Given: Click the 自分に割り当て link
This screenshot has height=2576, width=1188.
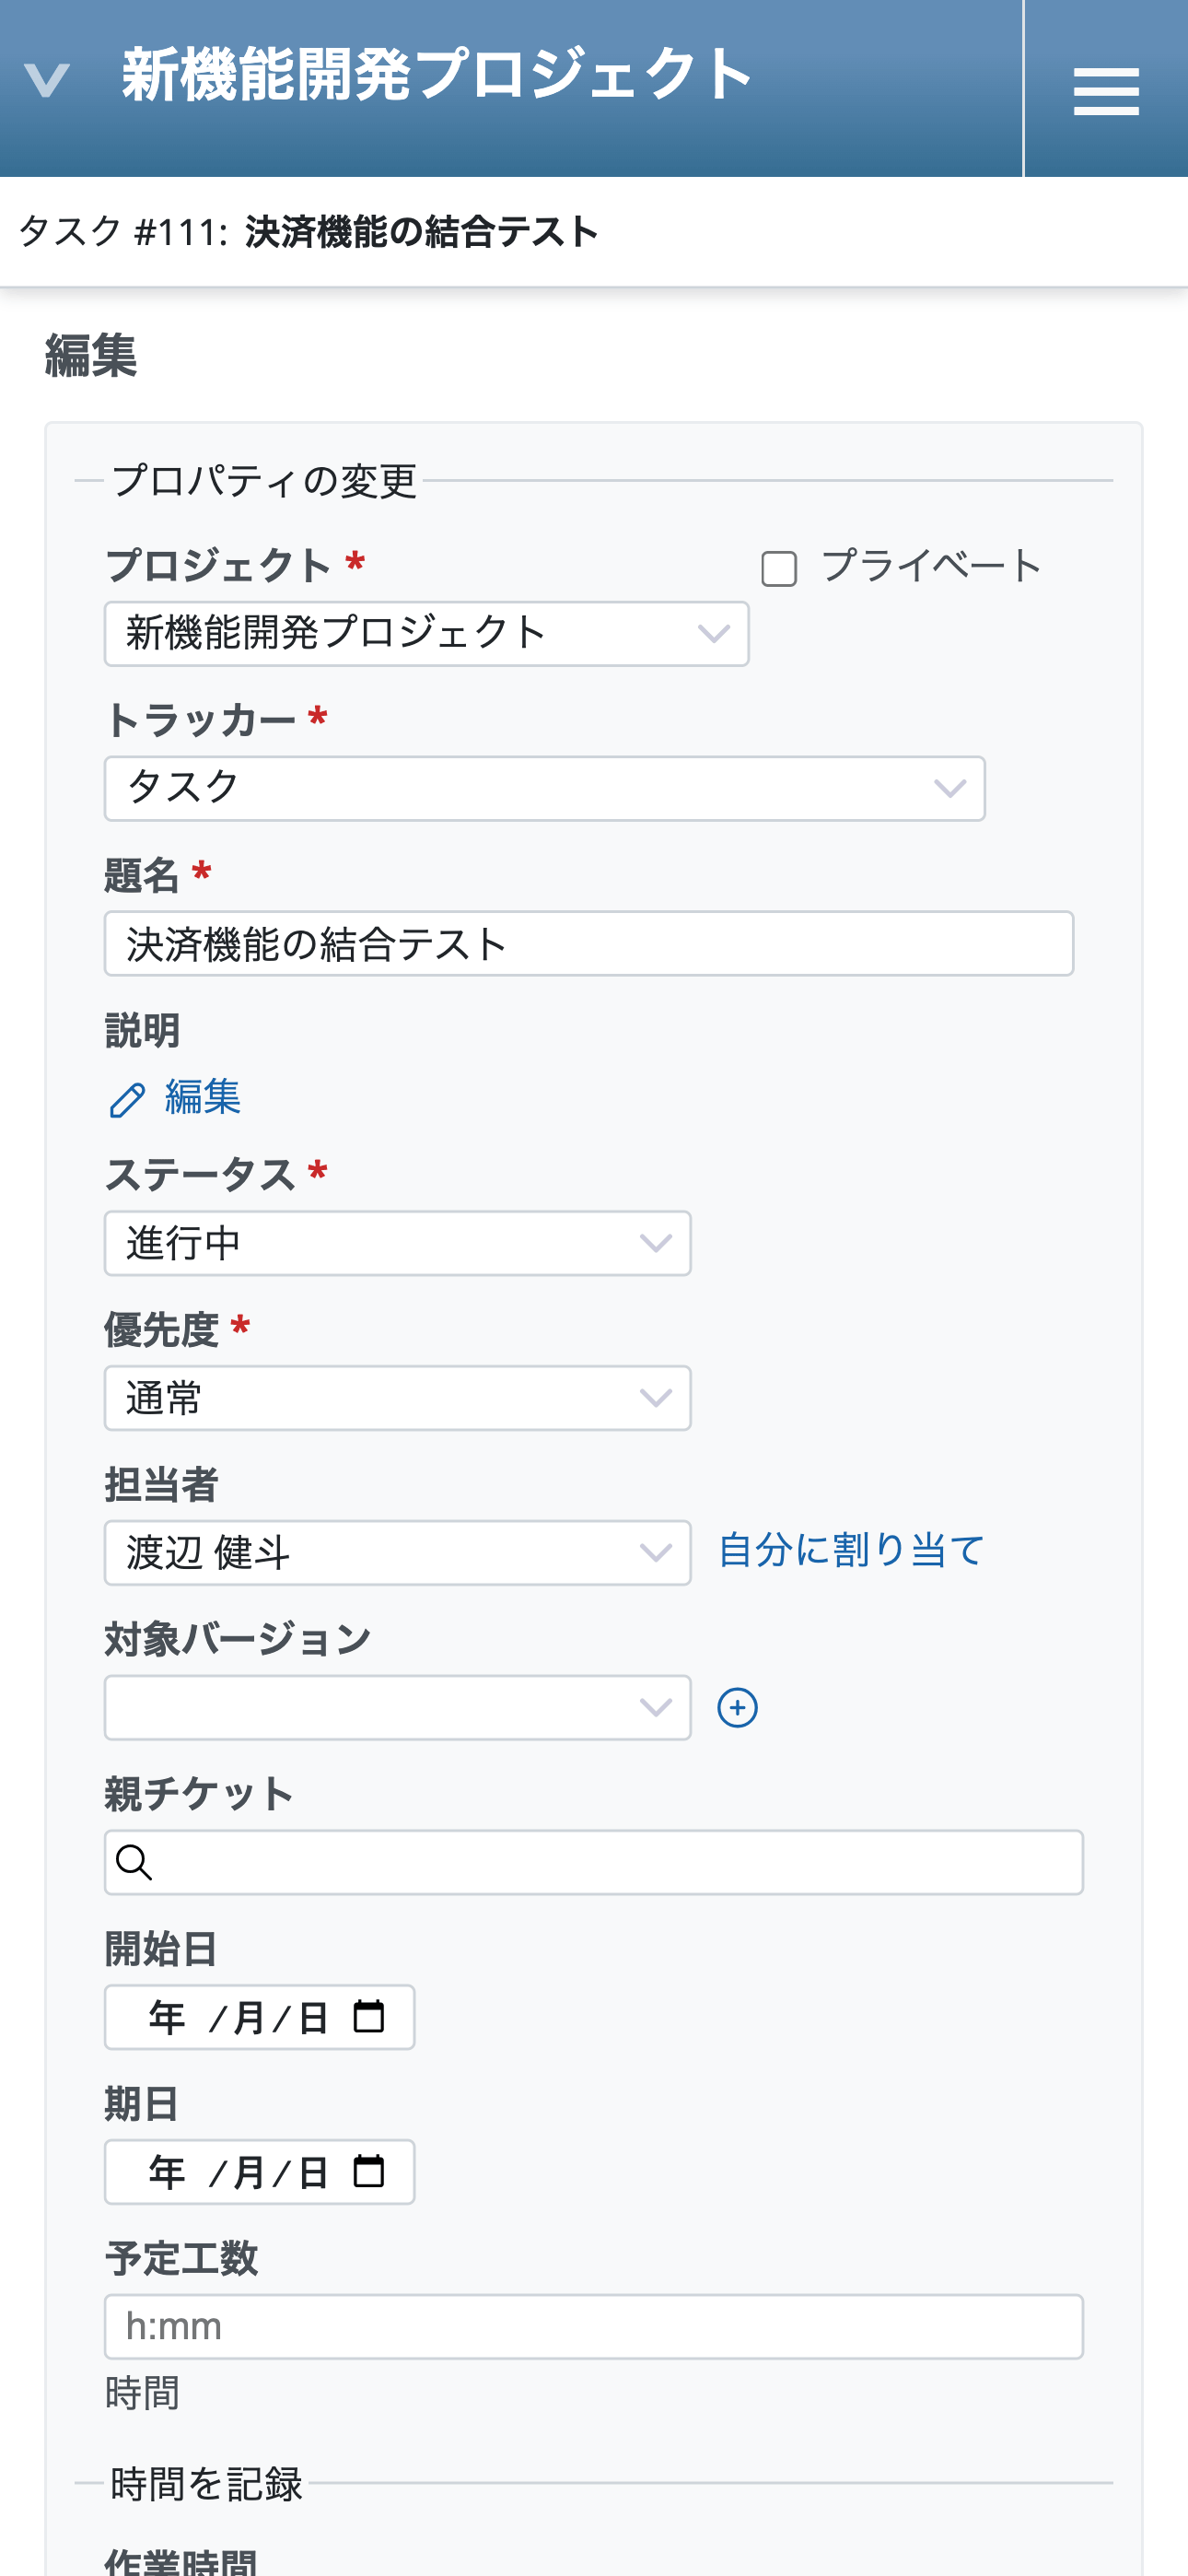Looking at the screenshot, I should coord(851,1550).
